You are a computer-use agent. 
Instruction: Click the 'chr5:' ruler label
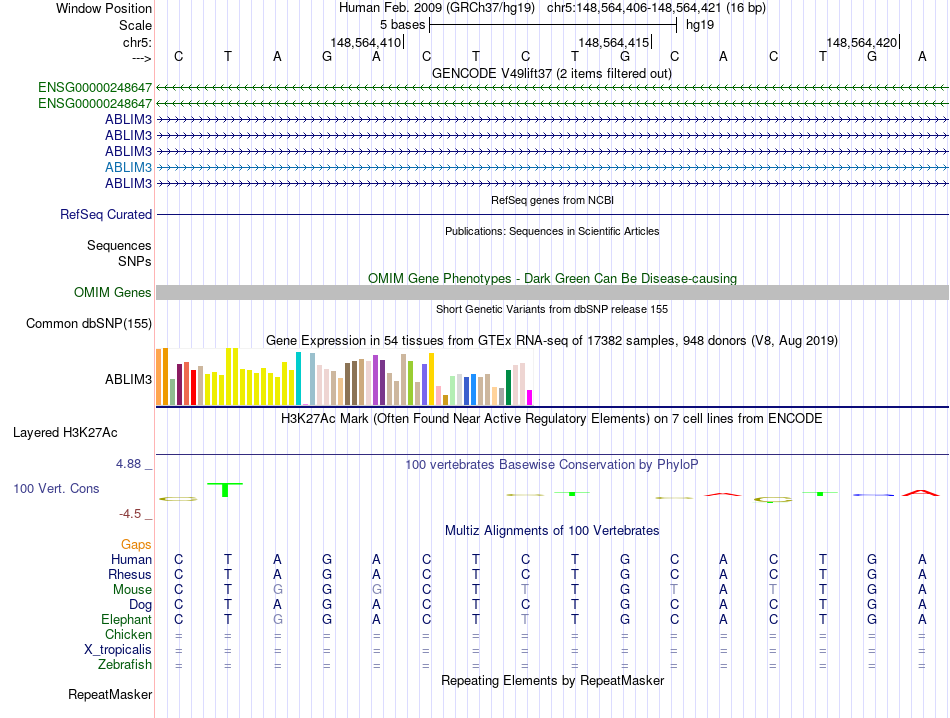(x=137, y=42)
